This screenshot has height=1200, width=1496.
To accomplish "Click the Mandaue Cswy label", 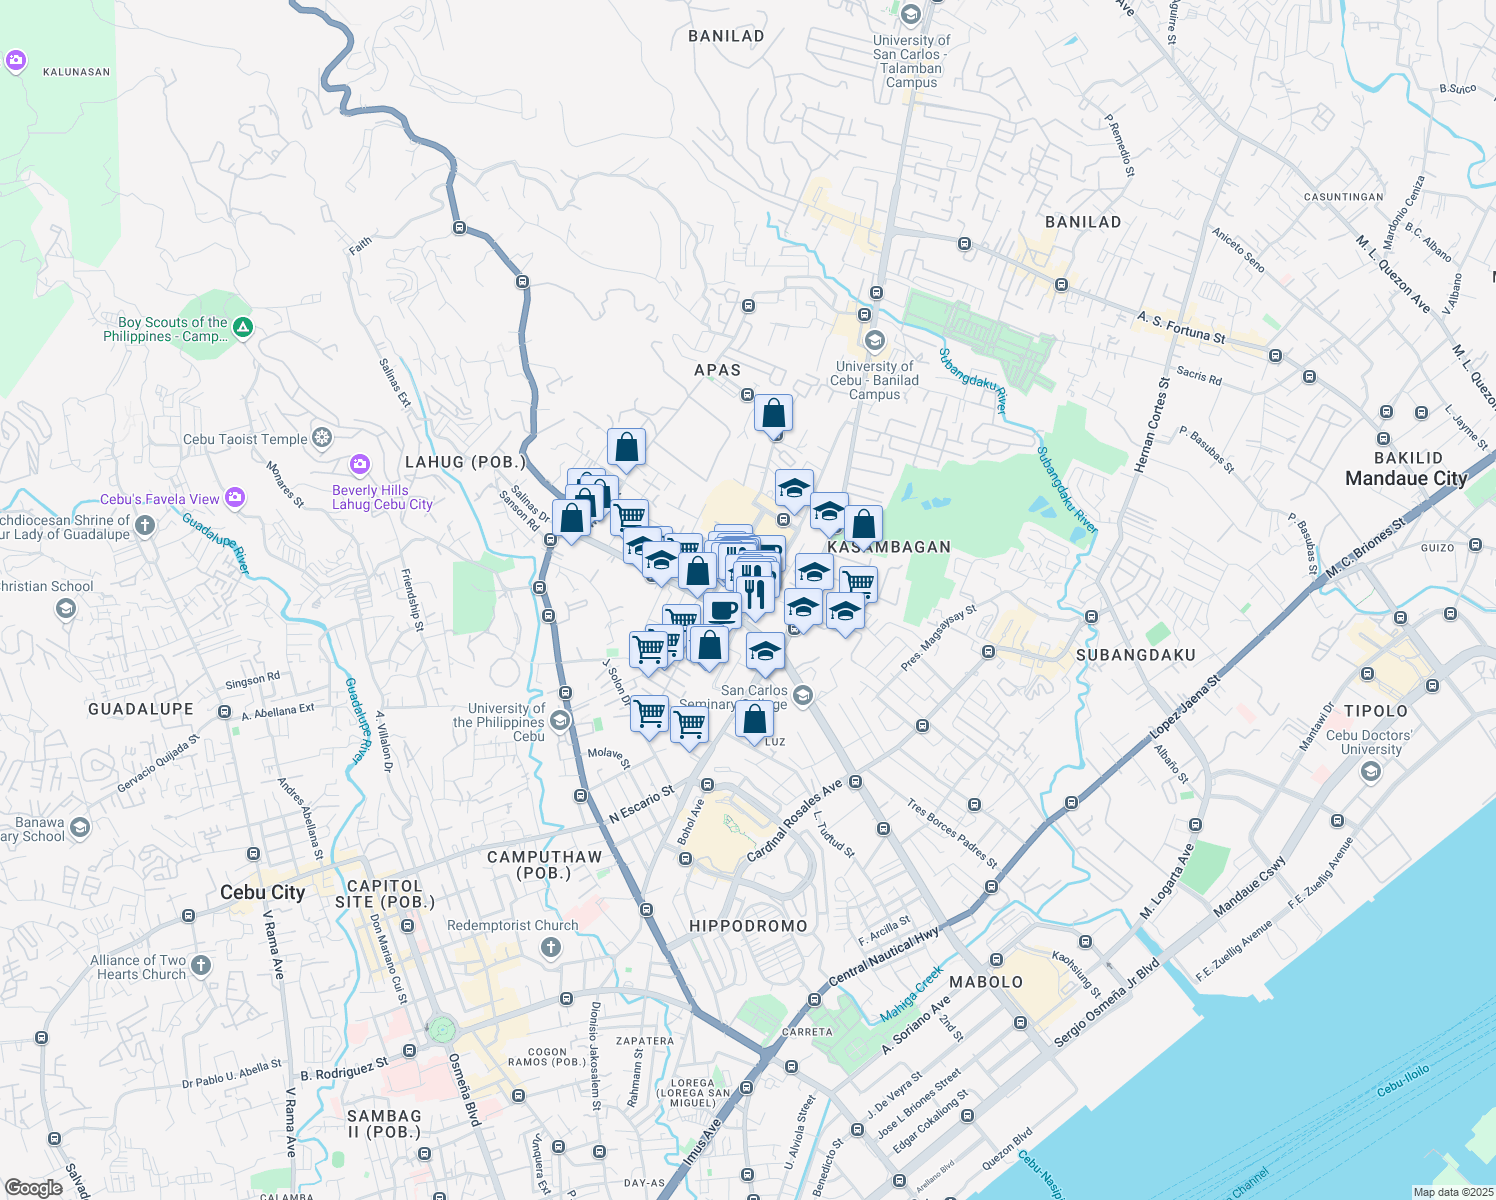I will click(x=1250, y=887).
